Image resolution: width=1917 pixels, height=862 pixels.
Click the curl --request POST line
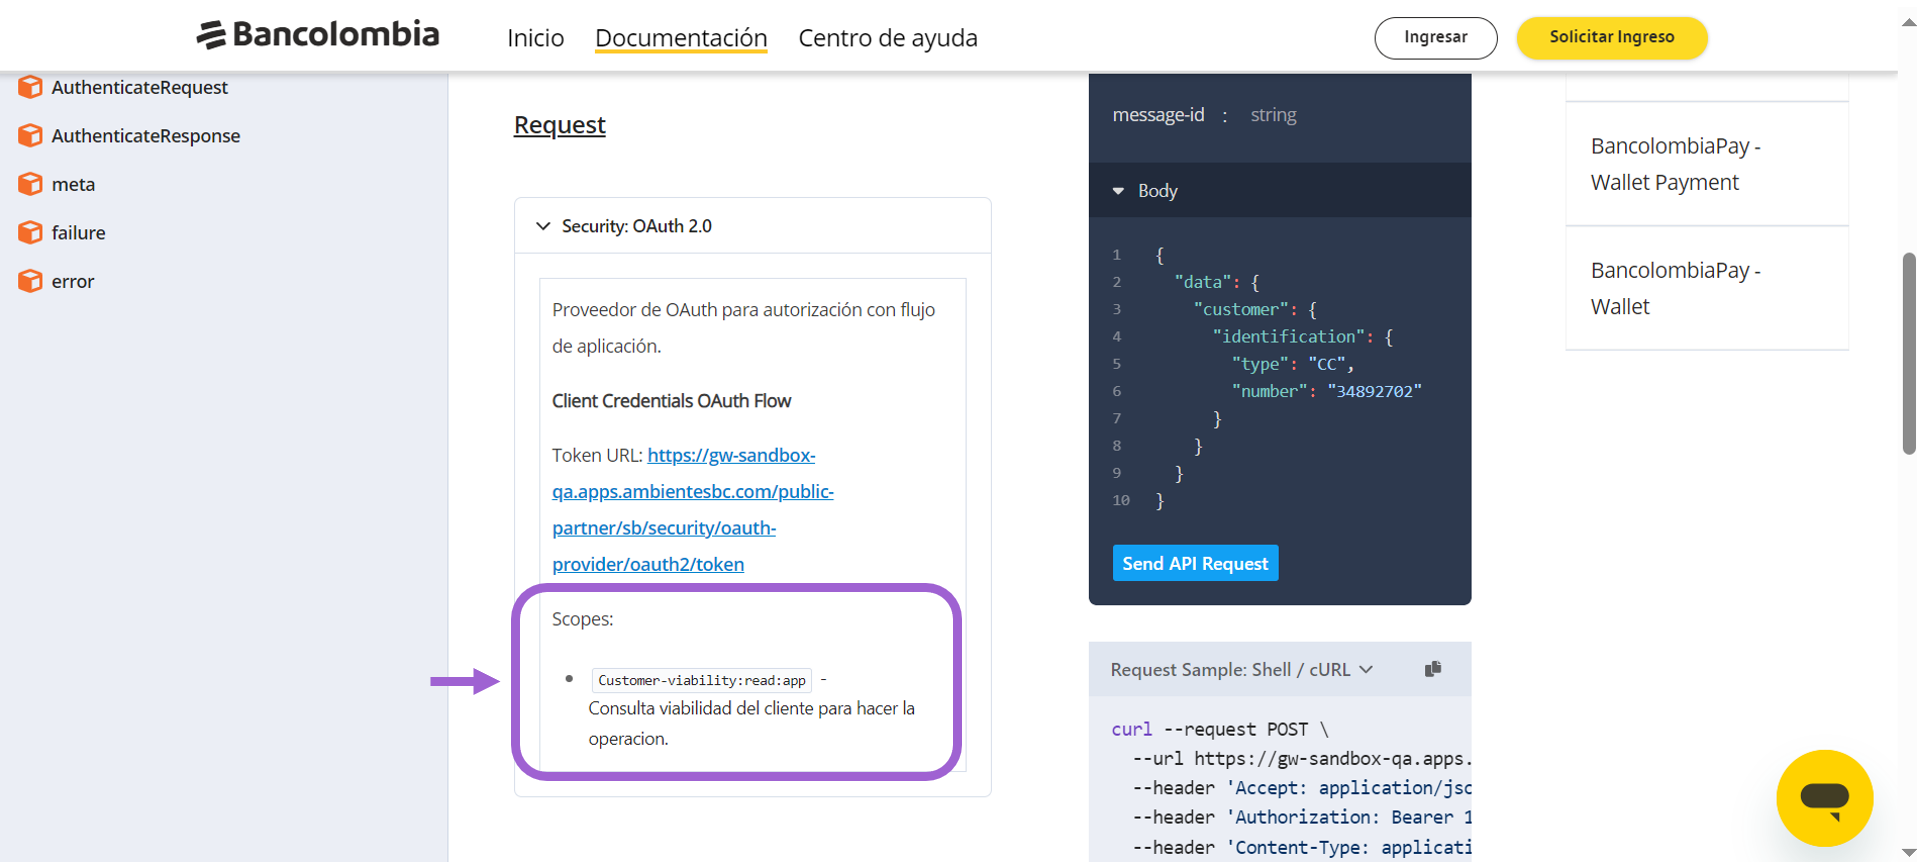(x=1220, y=729)
